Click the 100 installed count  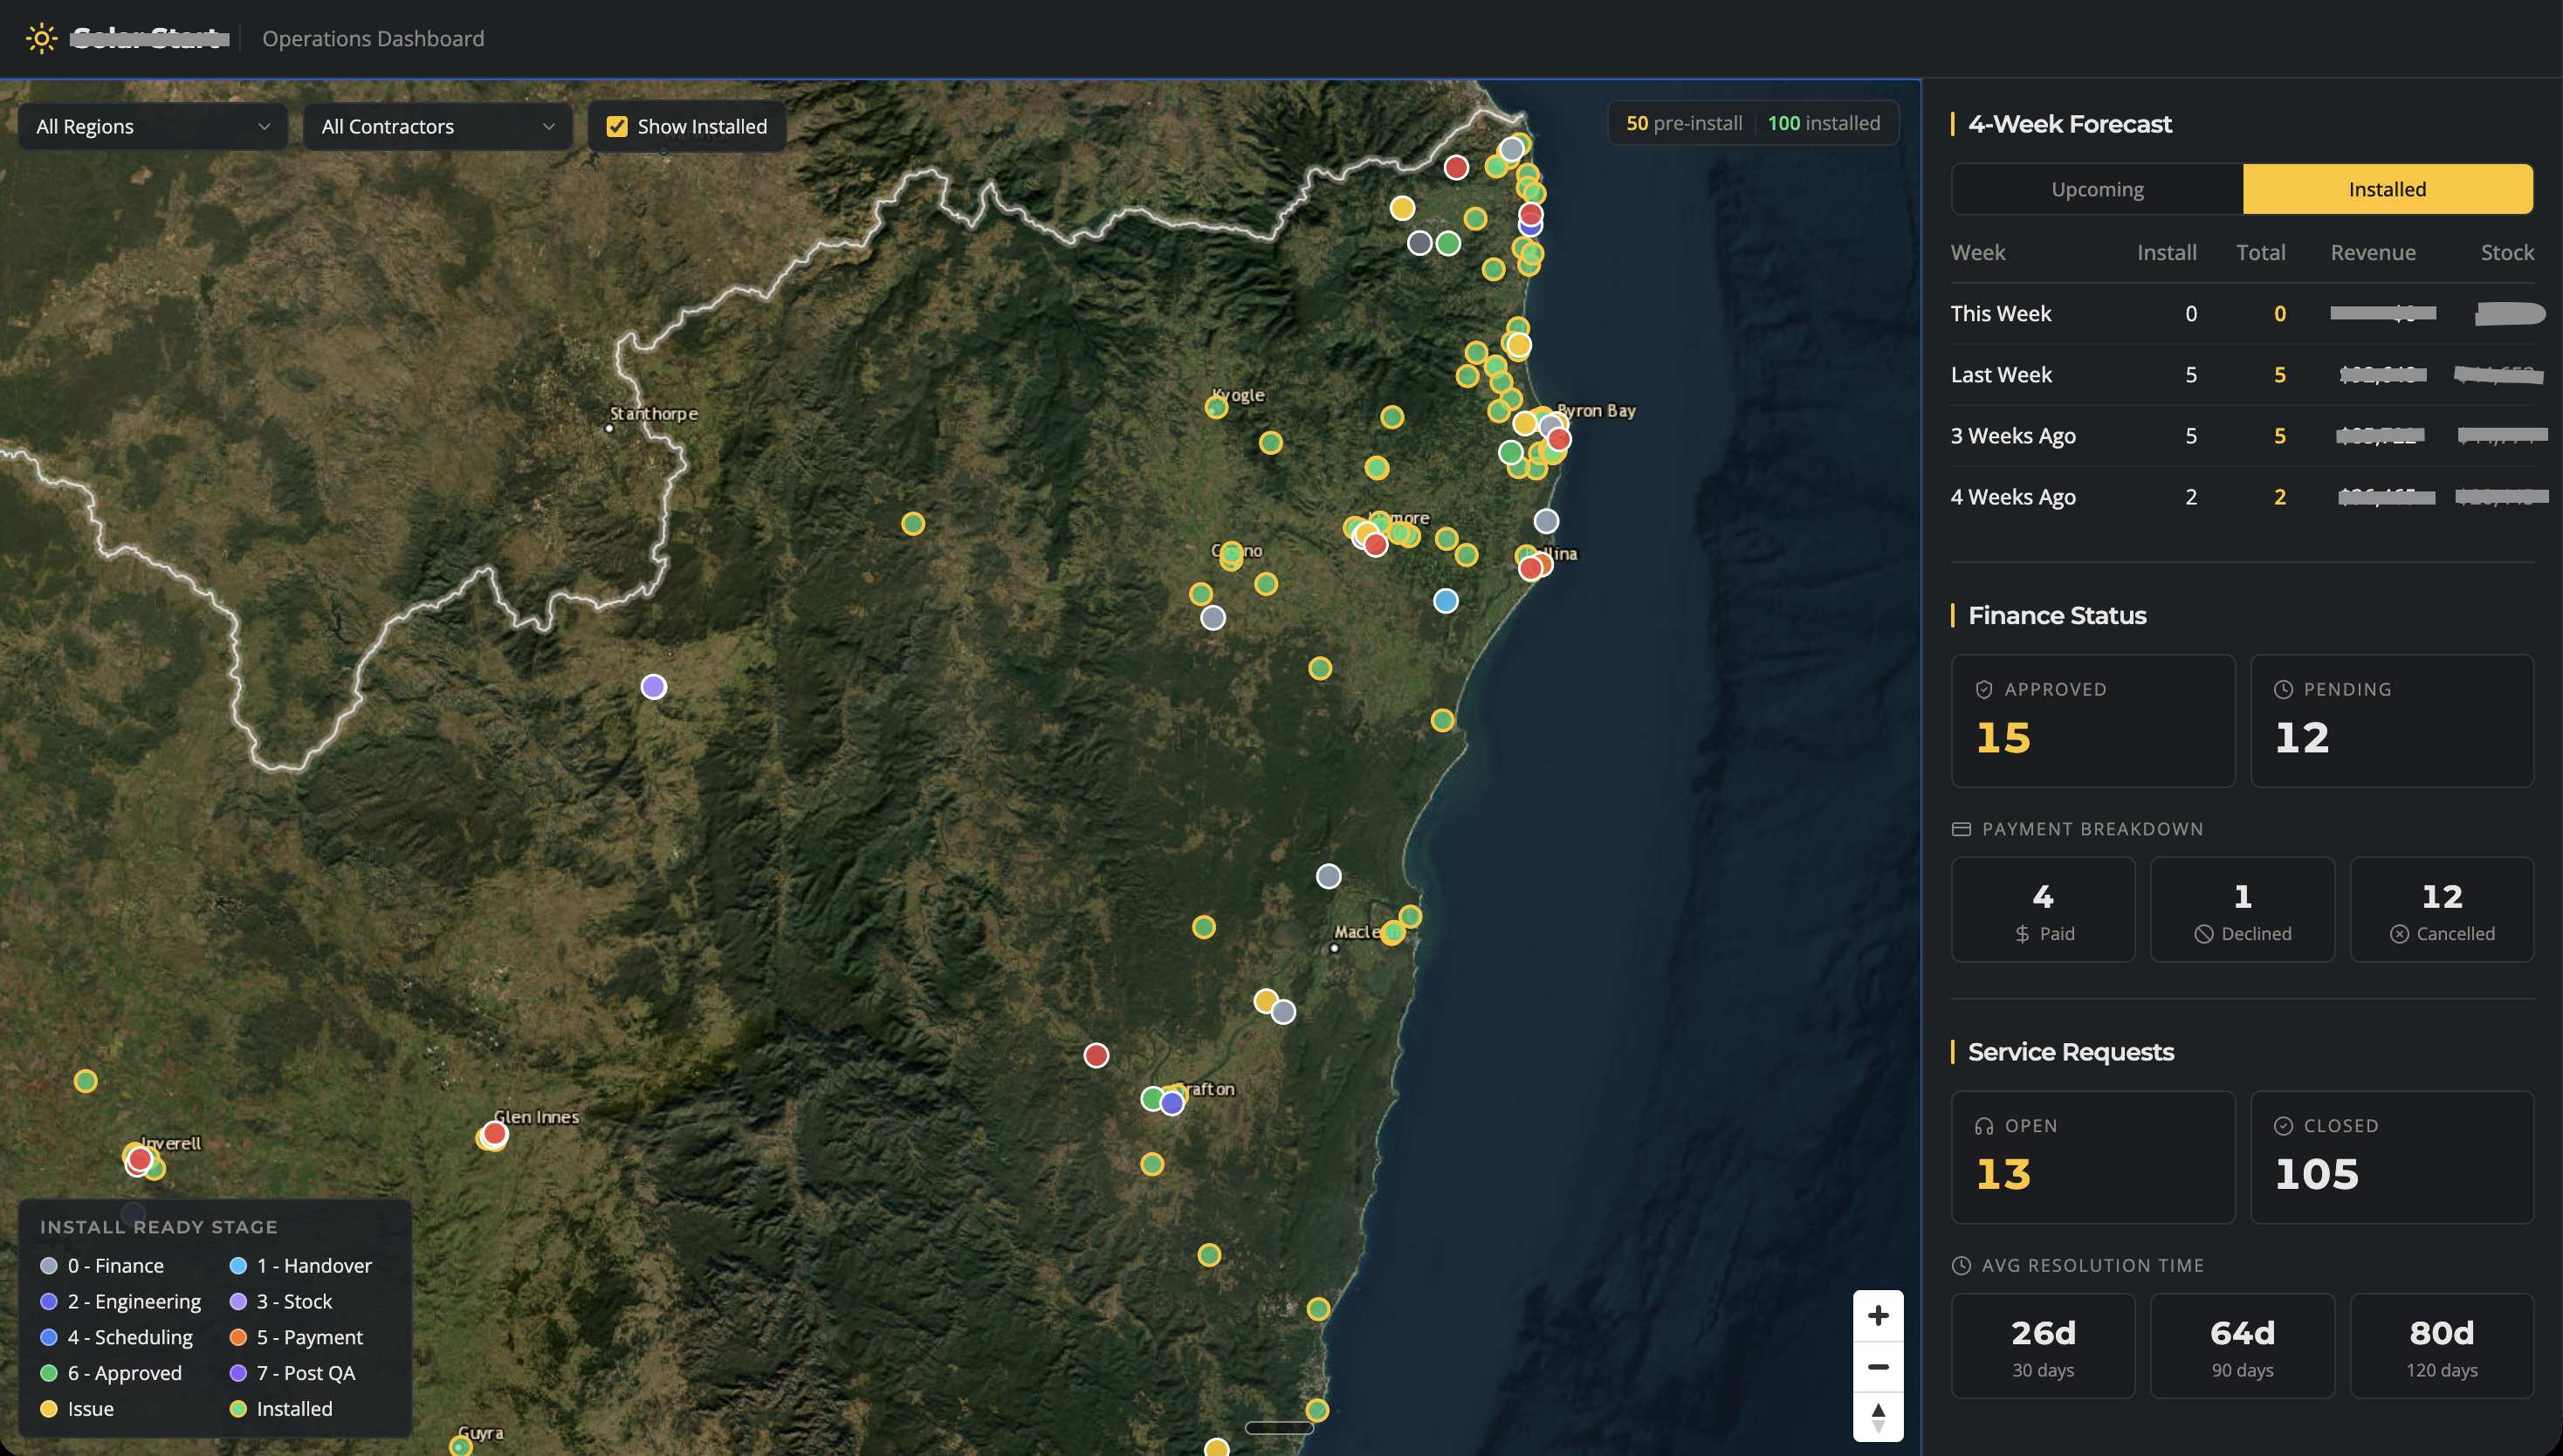[x=1823, y=123]
